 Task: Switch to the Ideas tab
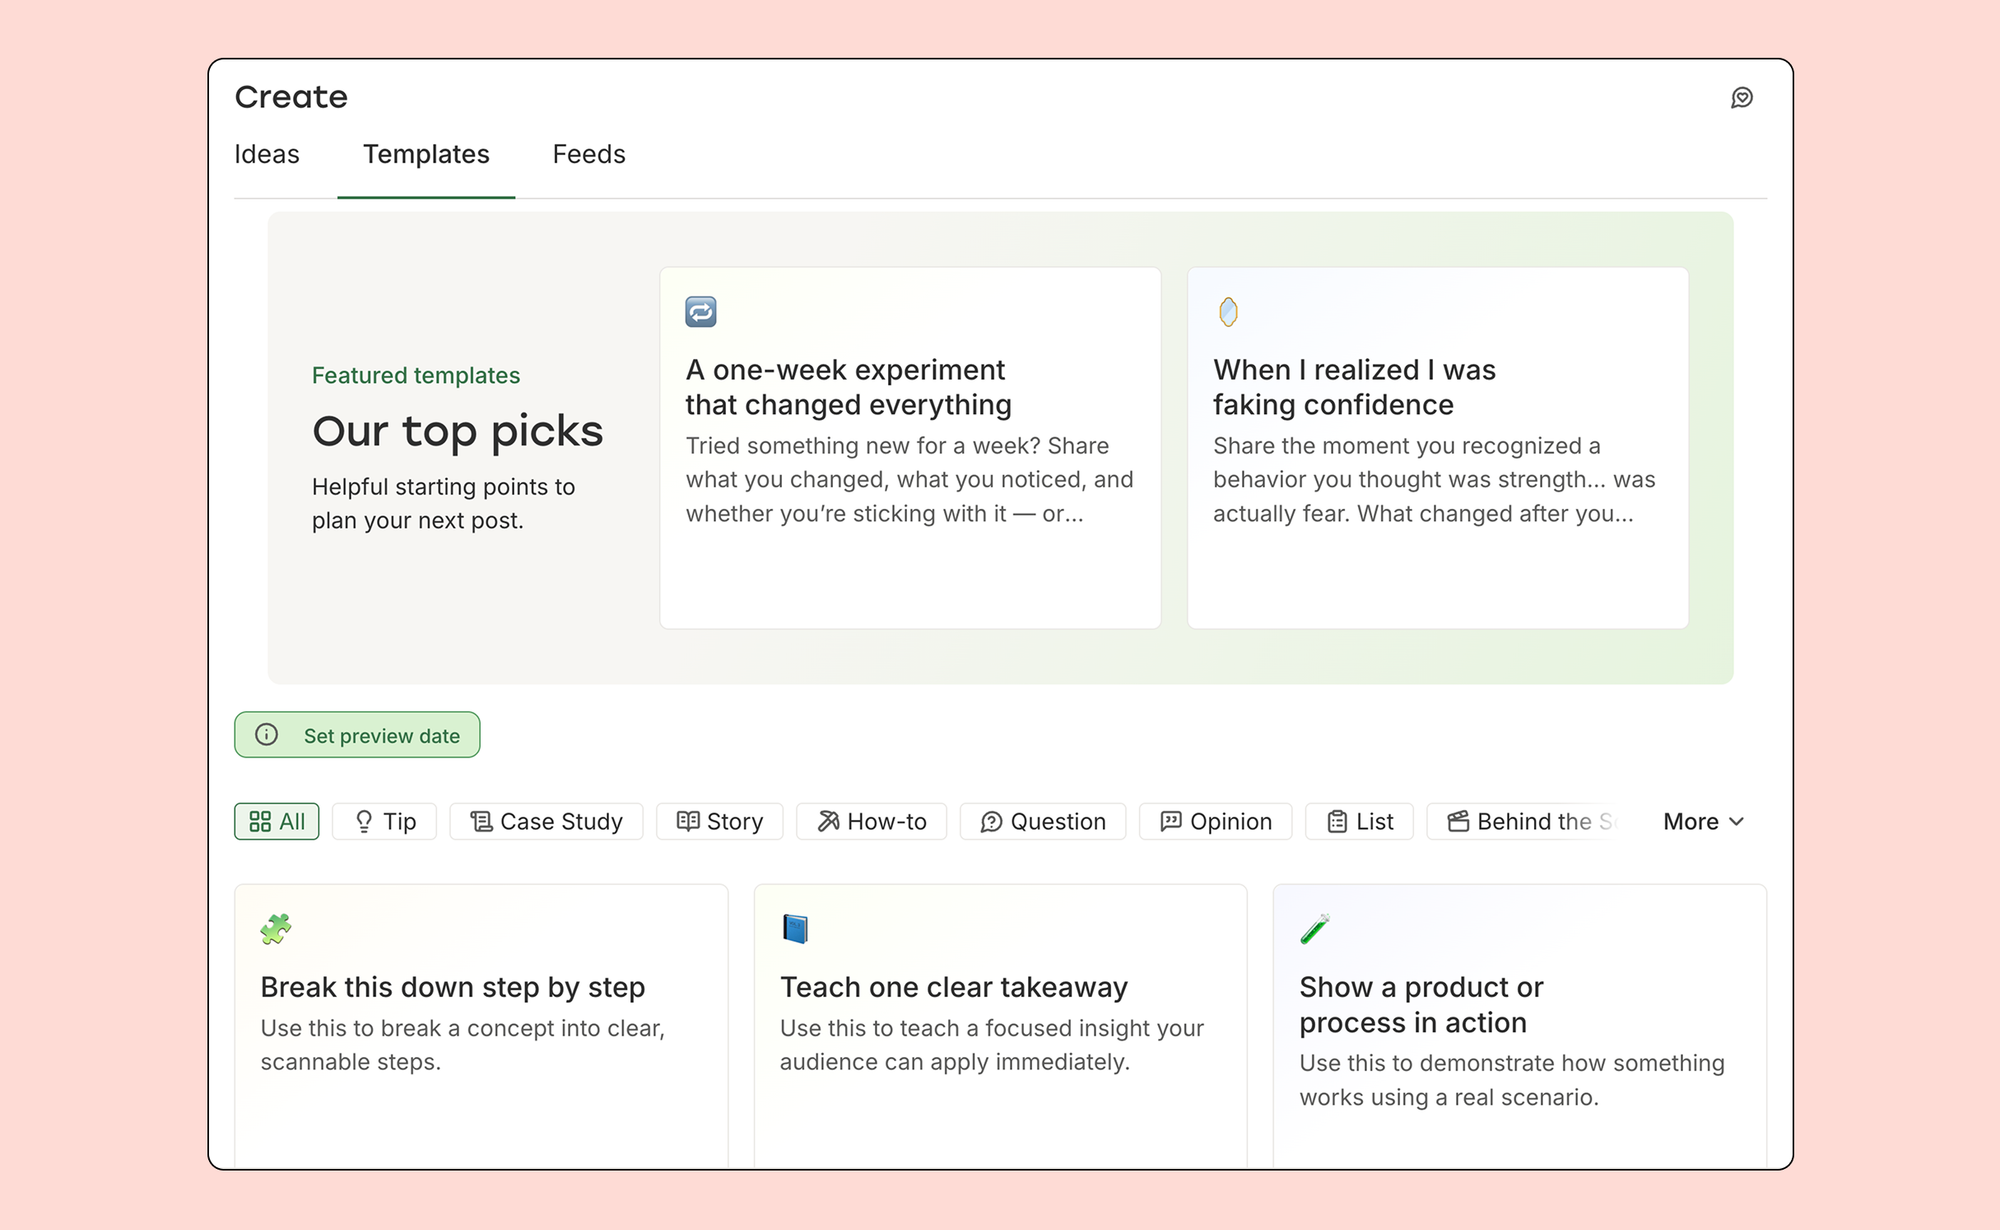(x=266, y=154)
